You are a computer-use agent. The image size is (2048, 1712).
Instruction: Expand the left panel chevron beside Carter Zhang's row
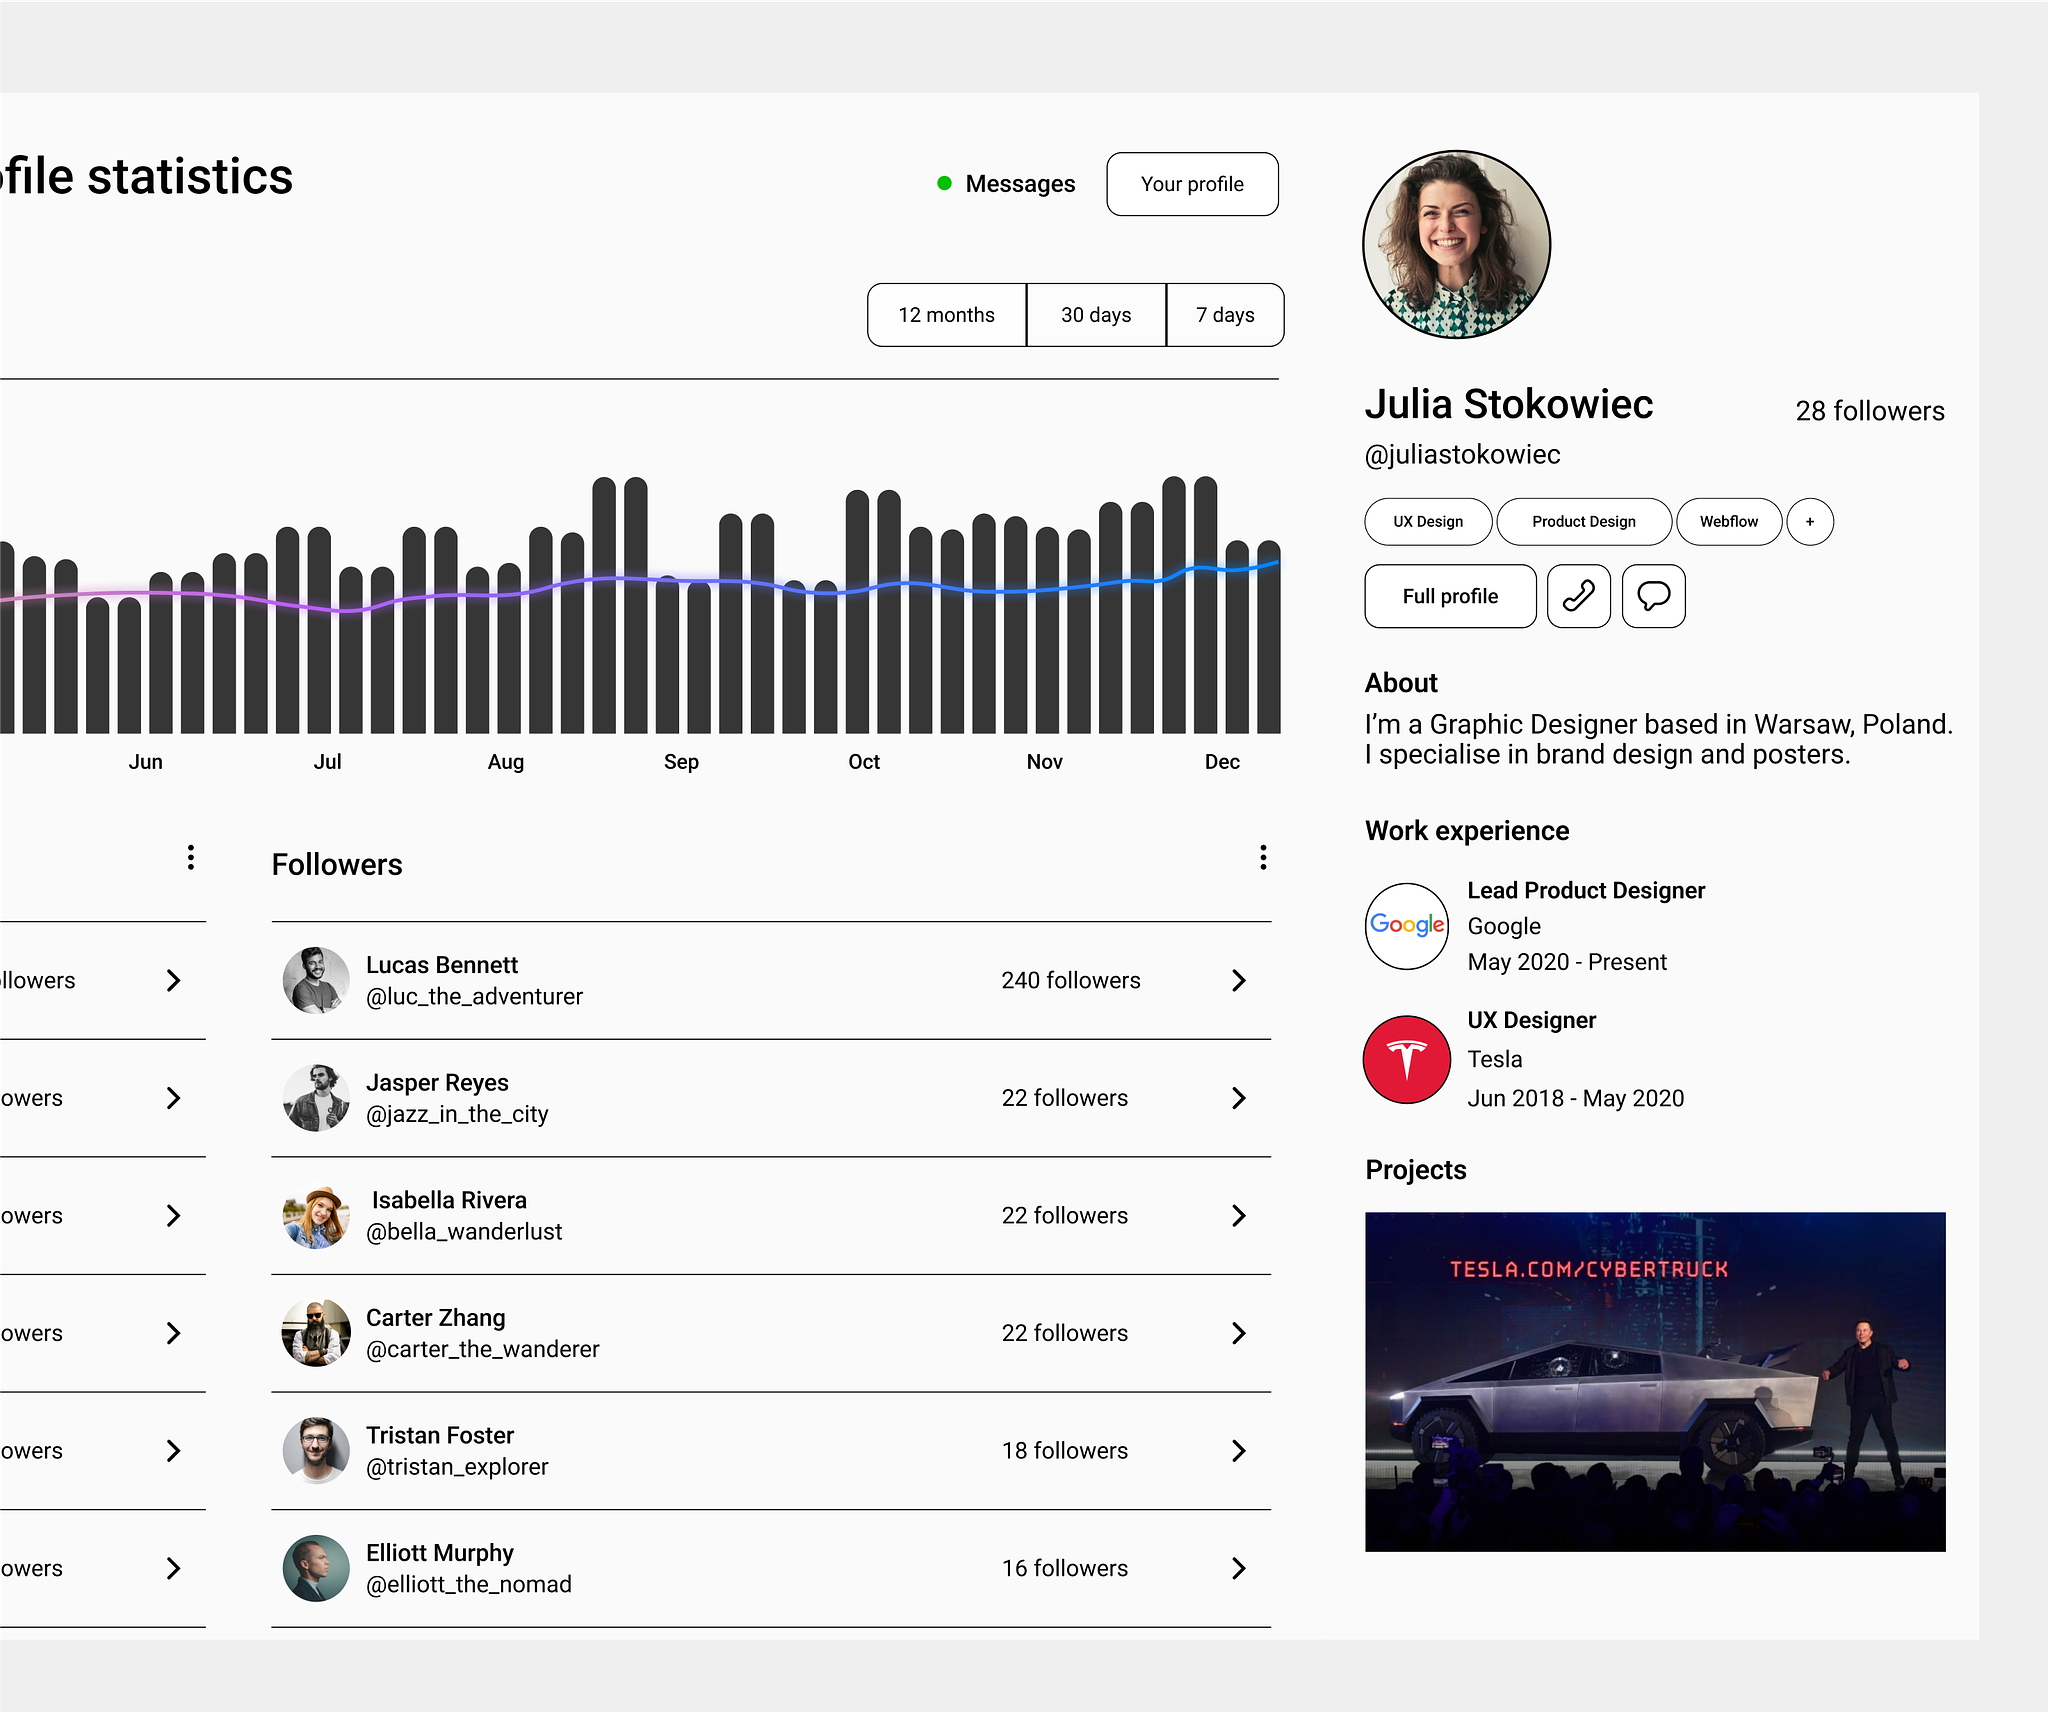173,1333
